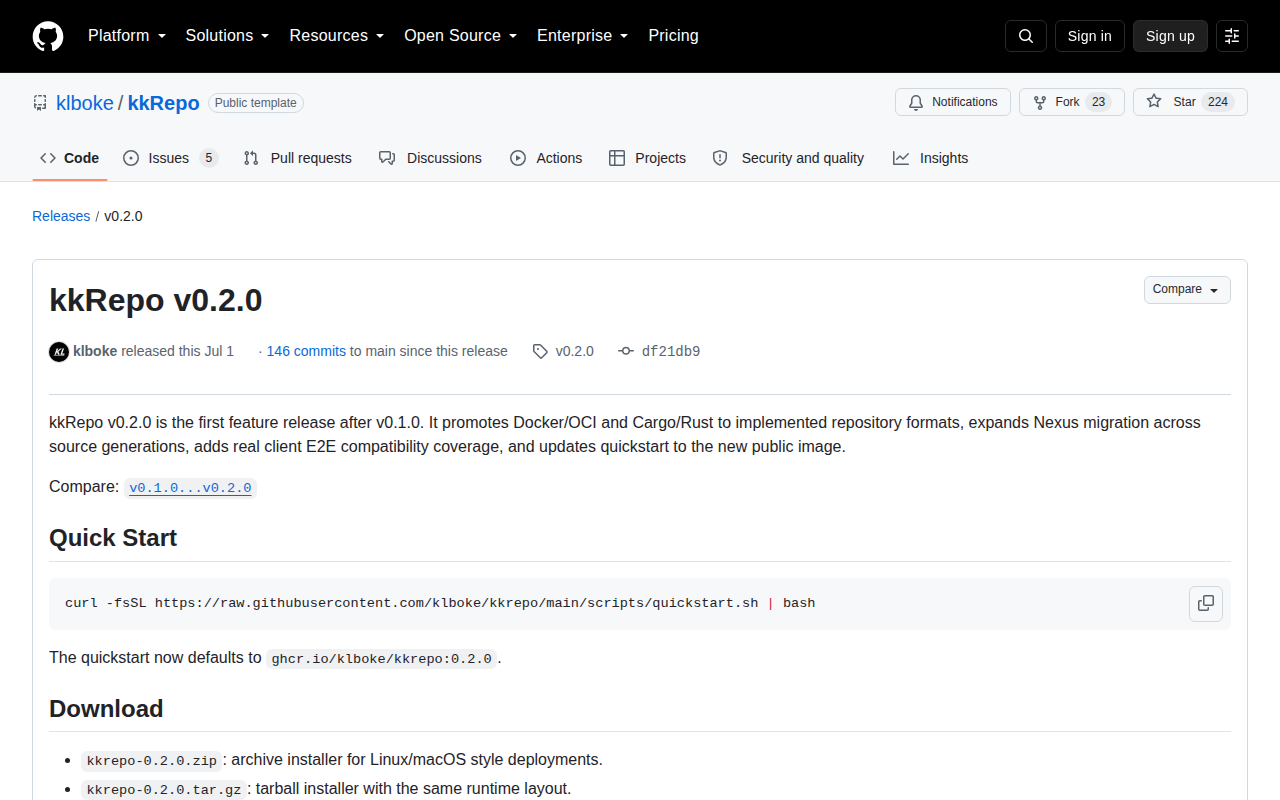Open the klboke owner link
The width and height of the screenshot is (1280, 800).
pyautogui.click(x=85, y=103)
